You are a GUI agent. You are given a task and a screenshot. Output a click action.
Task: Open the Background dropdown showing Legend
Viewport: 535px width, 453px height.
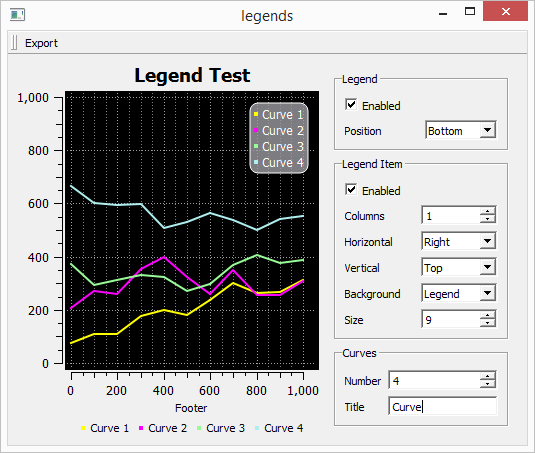[459, 293]
